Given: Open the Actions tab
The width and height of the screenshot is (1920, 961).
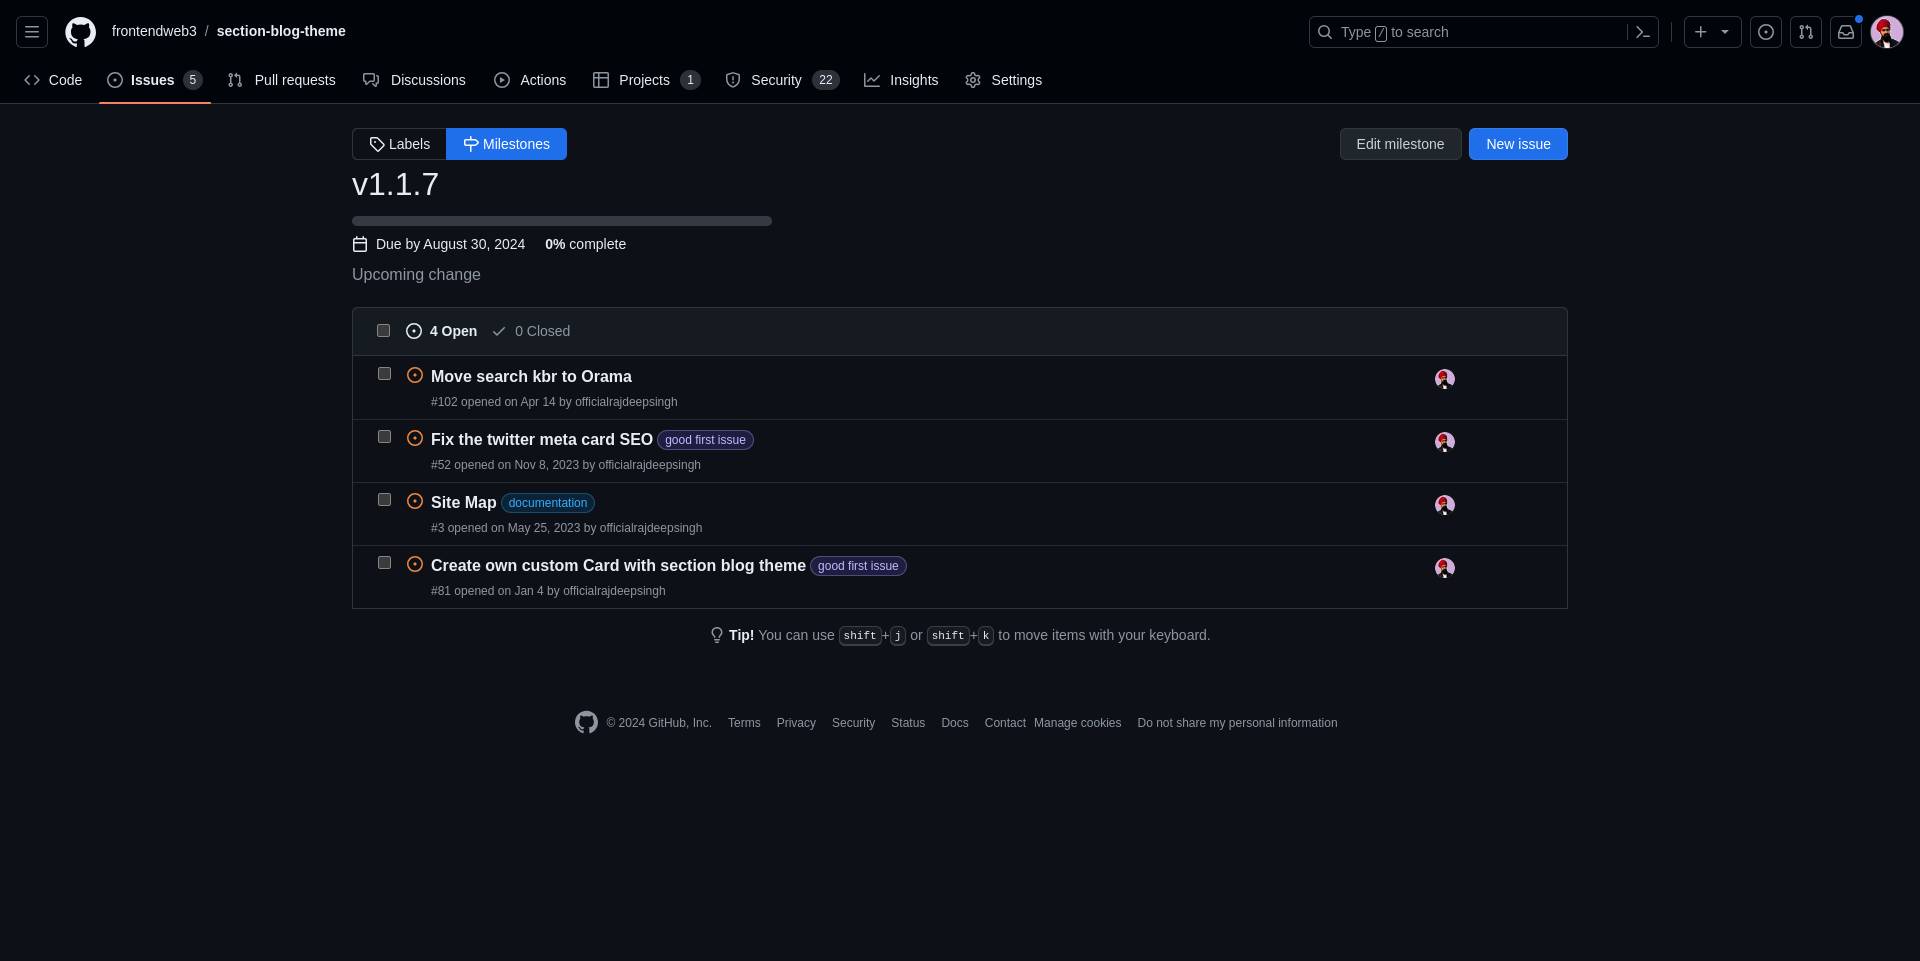Looking at the screenshot, I should pos(530,80).
